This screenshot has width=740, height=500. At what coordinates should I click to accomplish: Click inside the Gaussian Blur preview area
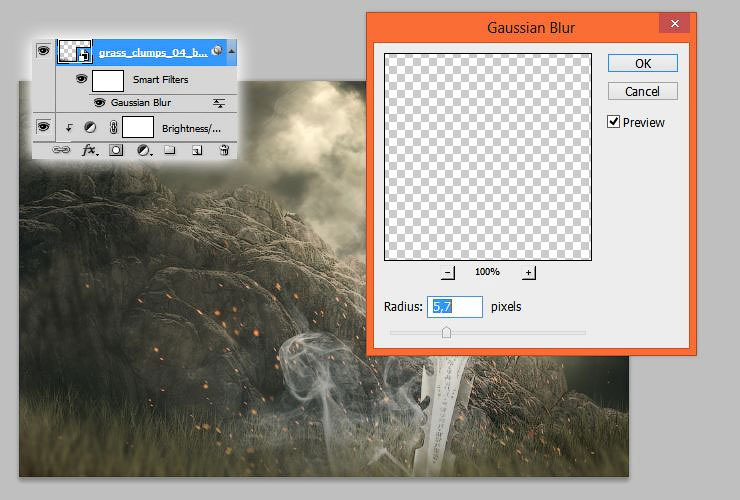[x=488, y=157]
